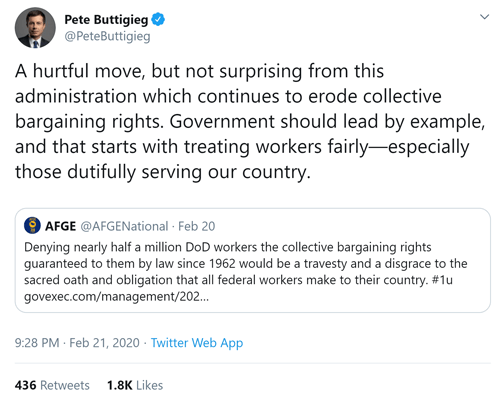Viewport: 500px width, 399px height.
Task: Click the 9:28 PM timestamp
Action: pyautogui.click(x=37, y=343)
